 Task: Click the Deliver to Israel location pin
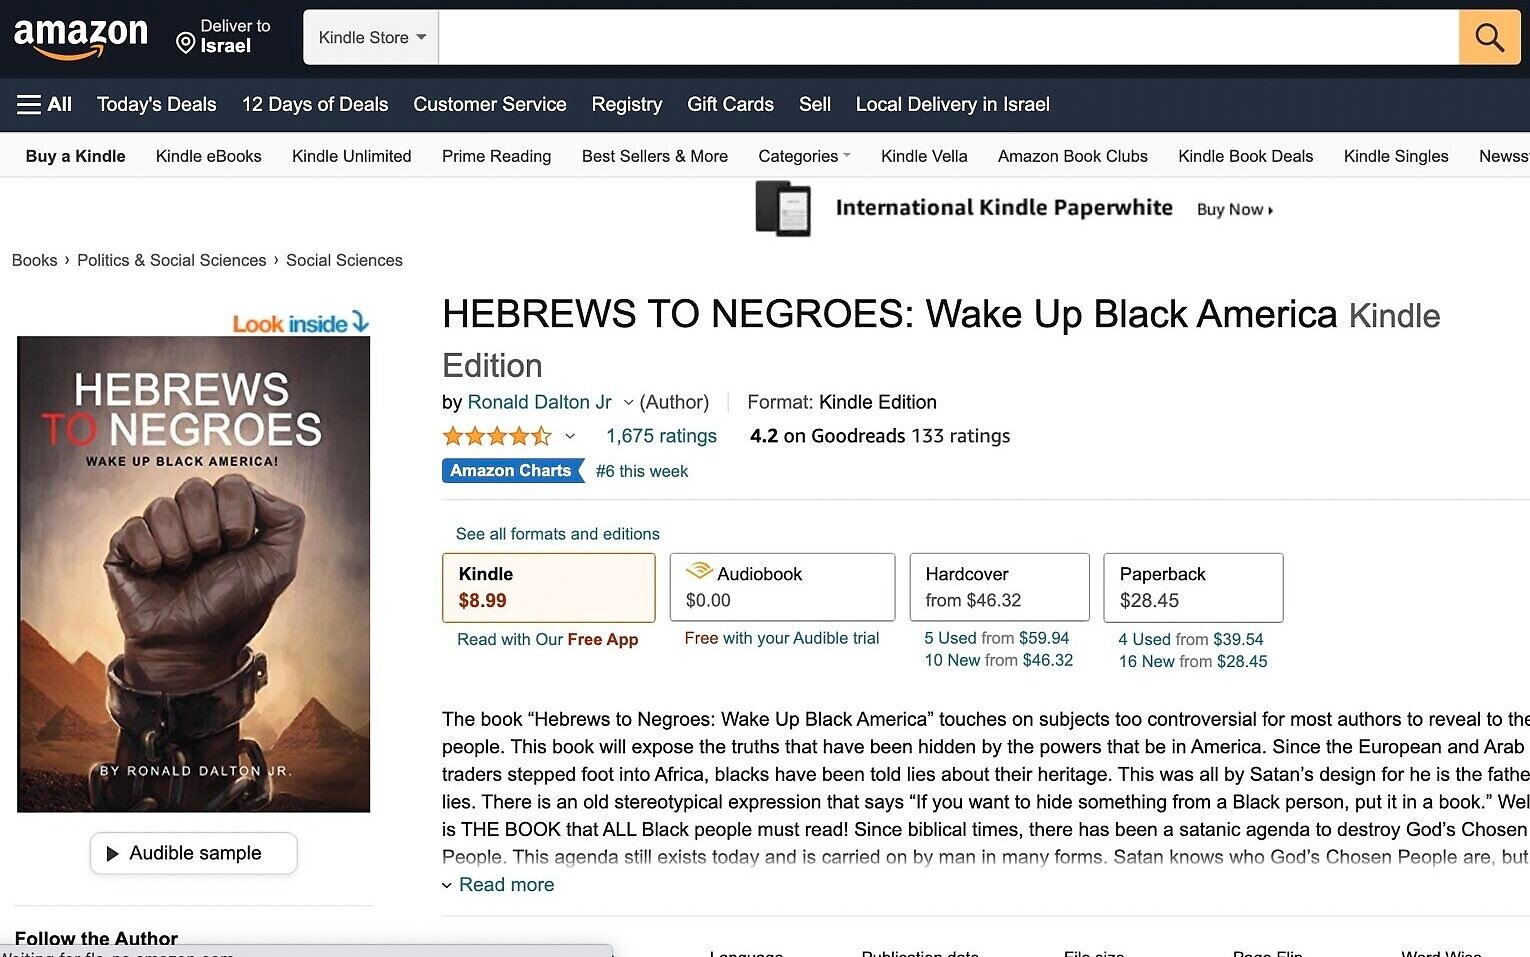tap(185, 42)
